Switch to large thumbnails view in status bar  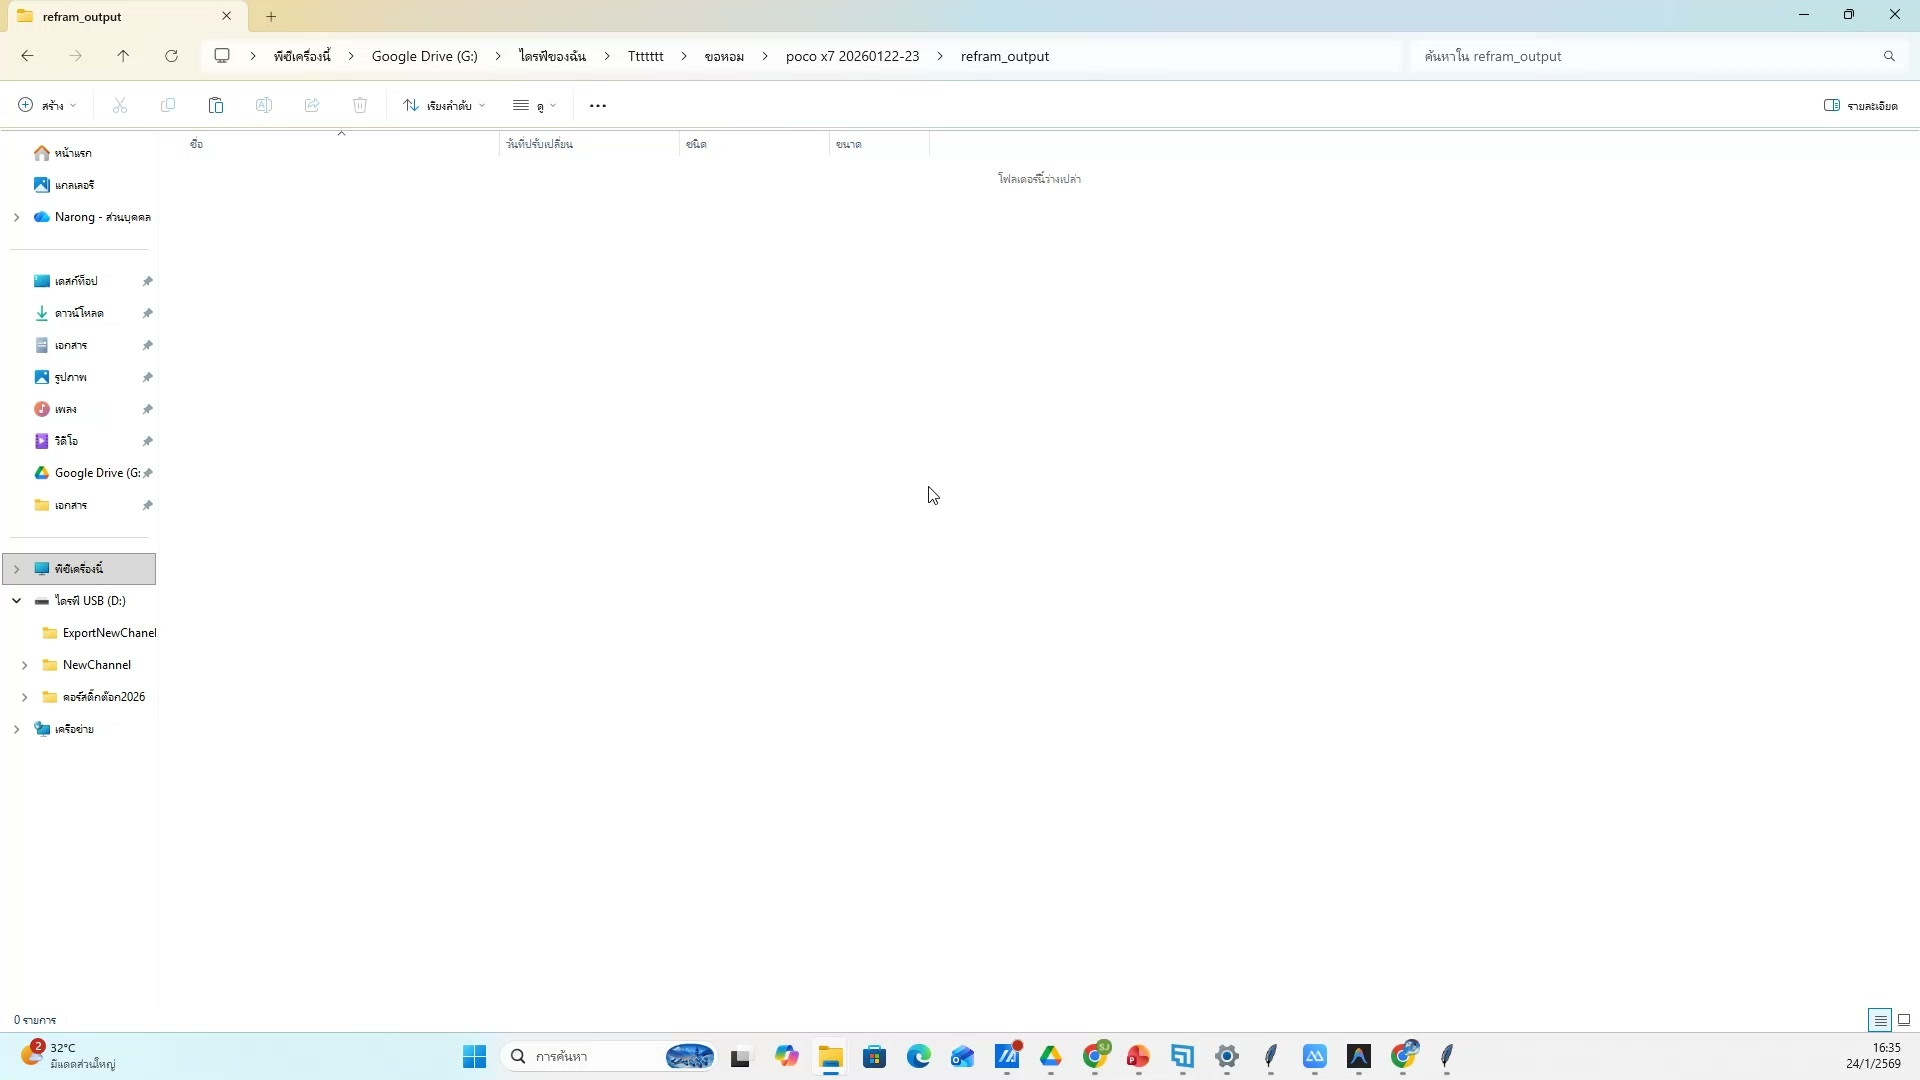(1904, 1020)
